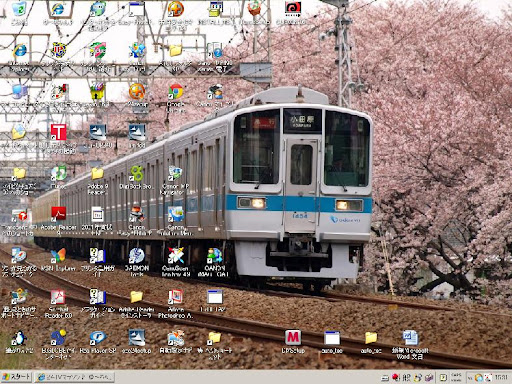Image resolution: width=512 pixels, height=384 pixels.
Task: Select the blue icon with yellow moon
Action: click(58, 338)
